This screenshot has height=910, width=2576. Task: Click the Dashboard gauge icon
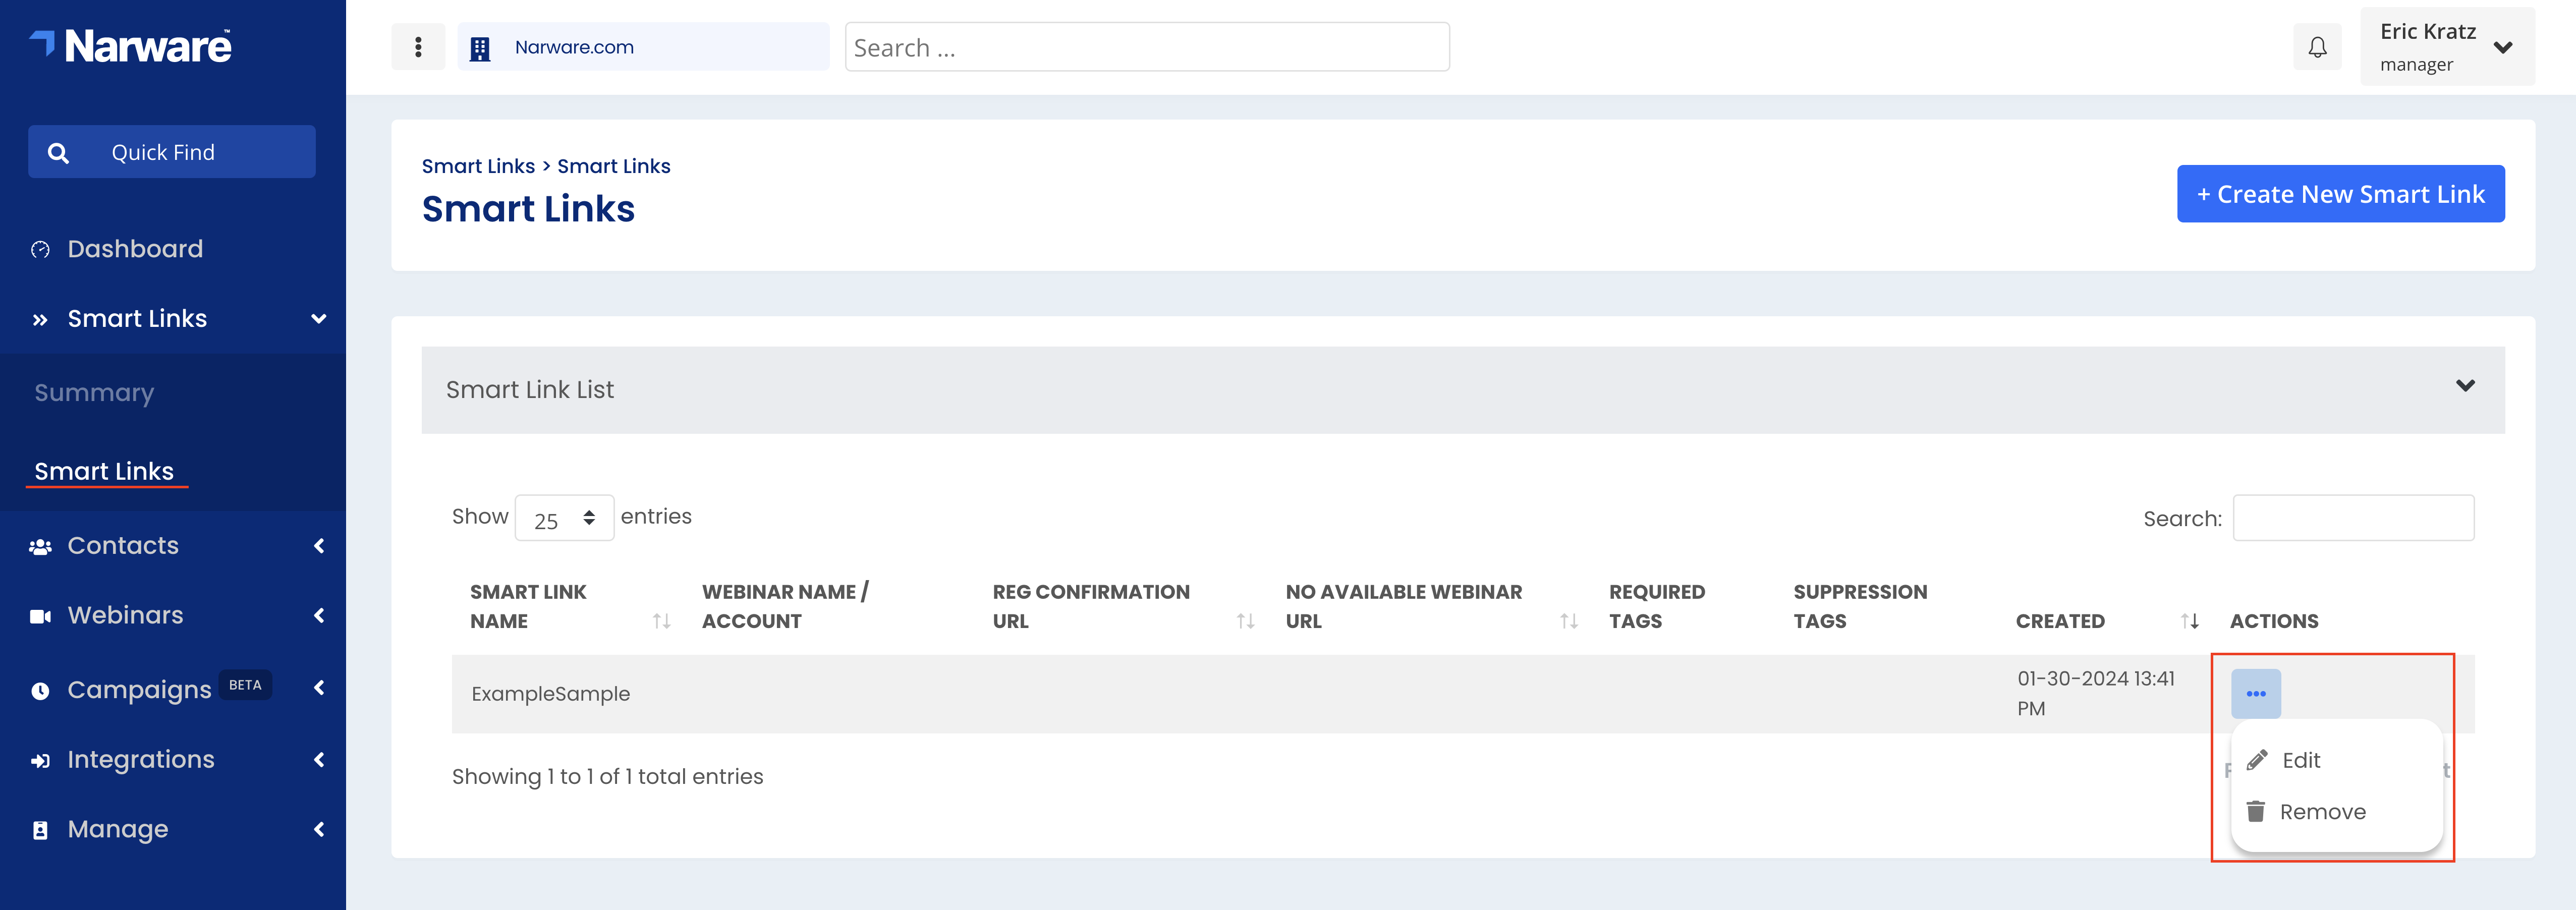coord(40,250)
